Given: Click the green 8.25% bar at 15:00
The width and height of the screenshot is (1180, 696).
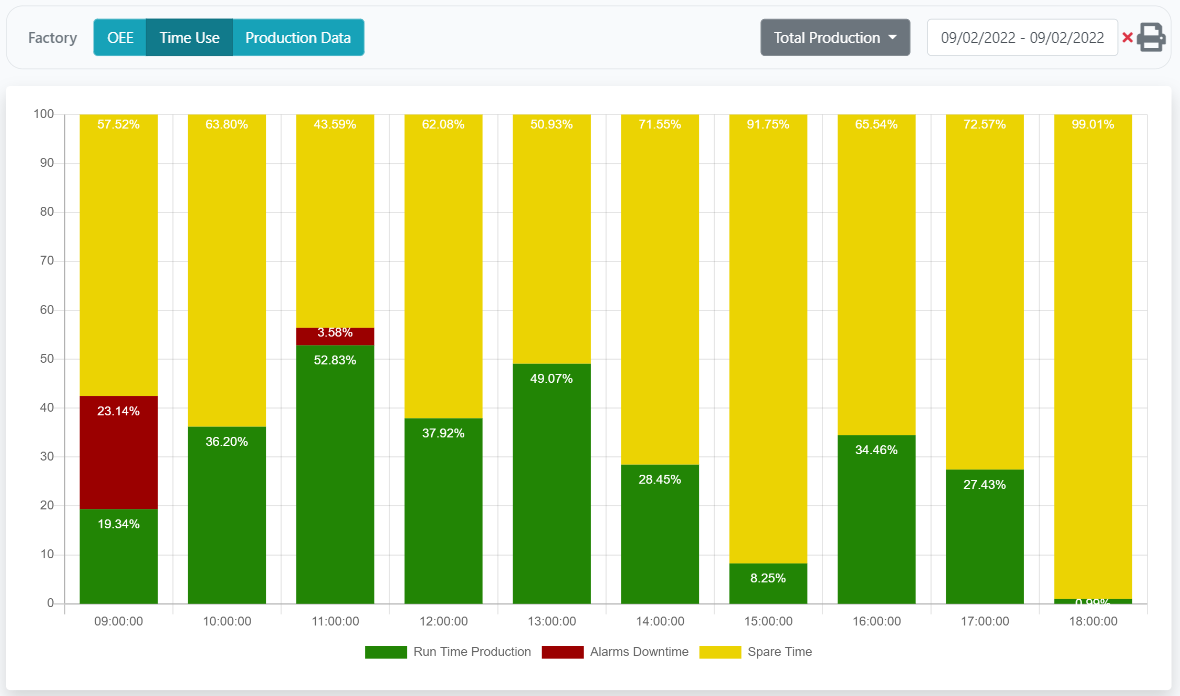Looking at the screenshot, I should pyautogui.click(x=768, y=584).
